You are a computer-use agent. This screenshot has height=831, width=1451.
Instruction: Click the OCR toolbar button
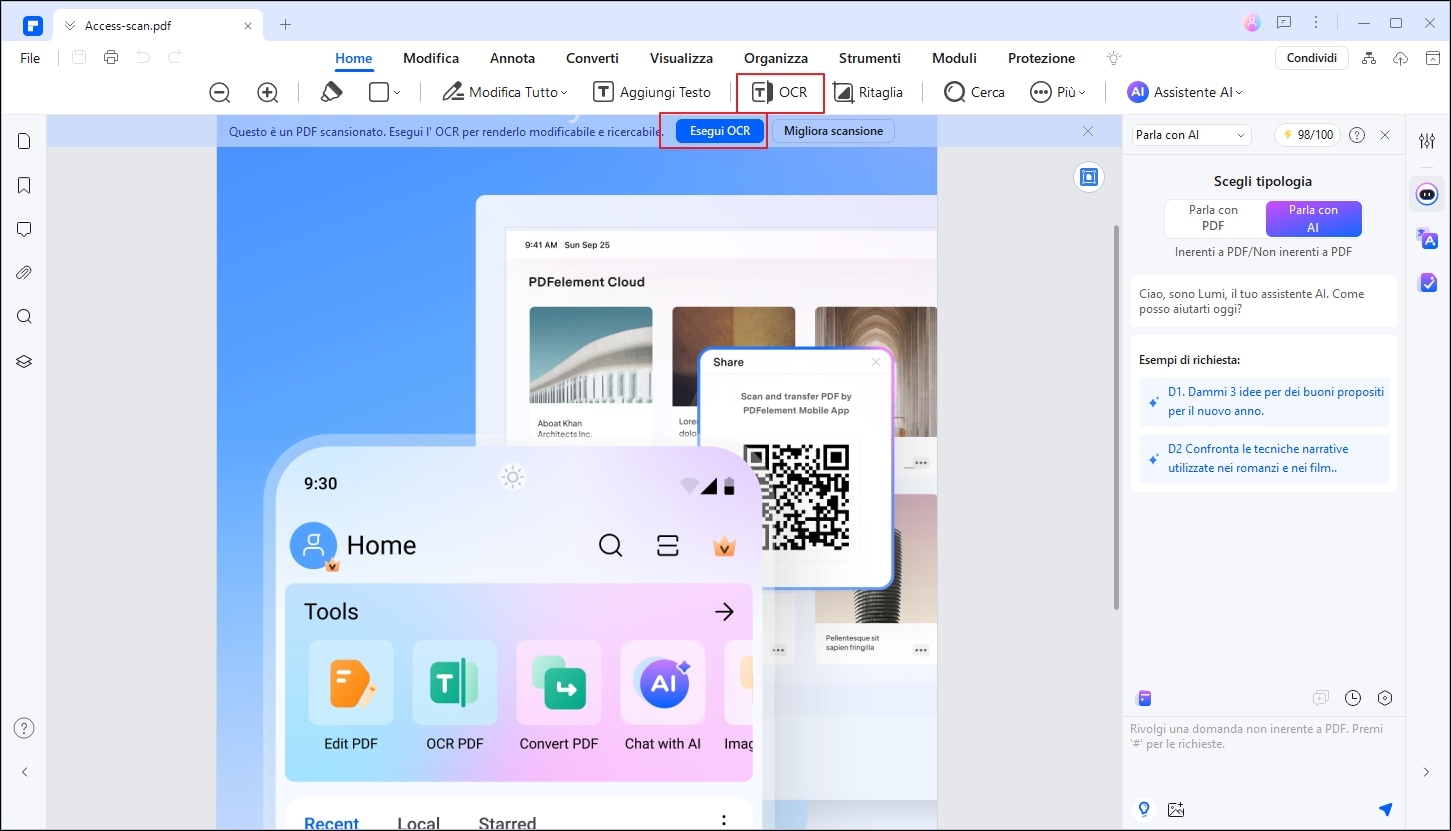[779, 92]
